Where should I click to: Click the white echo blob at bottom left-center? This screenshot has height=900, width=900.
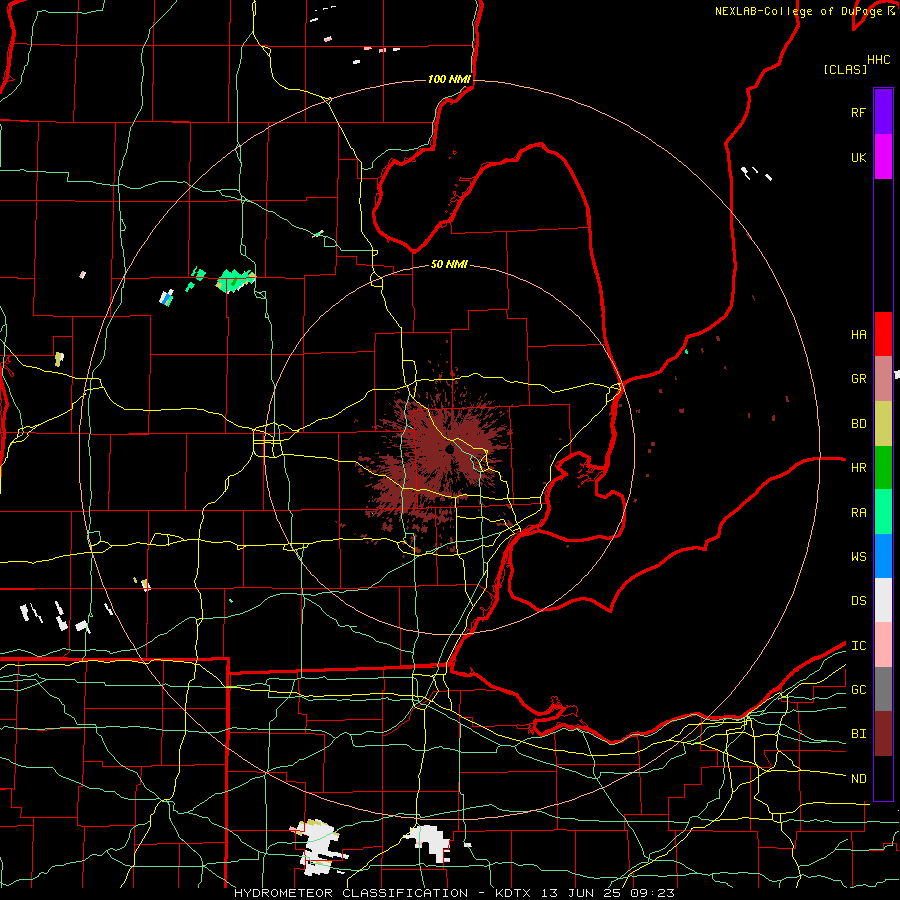(x=319, y=847)
